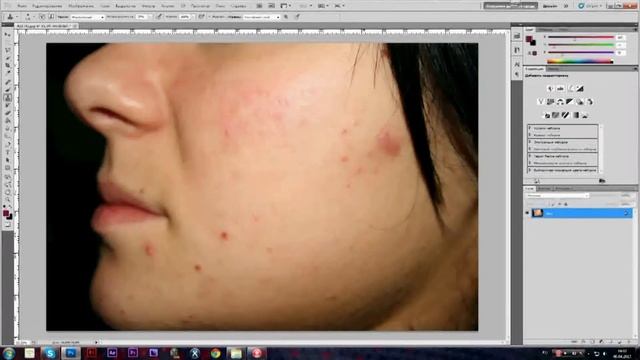Screen dimensions: 640x360
Task: Select the Lasso tool
Action: (7, 50)
